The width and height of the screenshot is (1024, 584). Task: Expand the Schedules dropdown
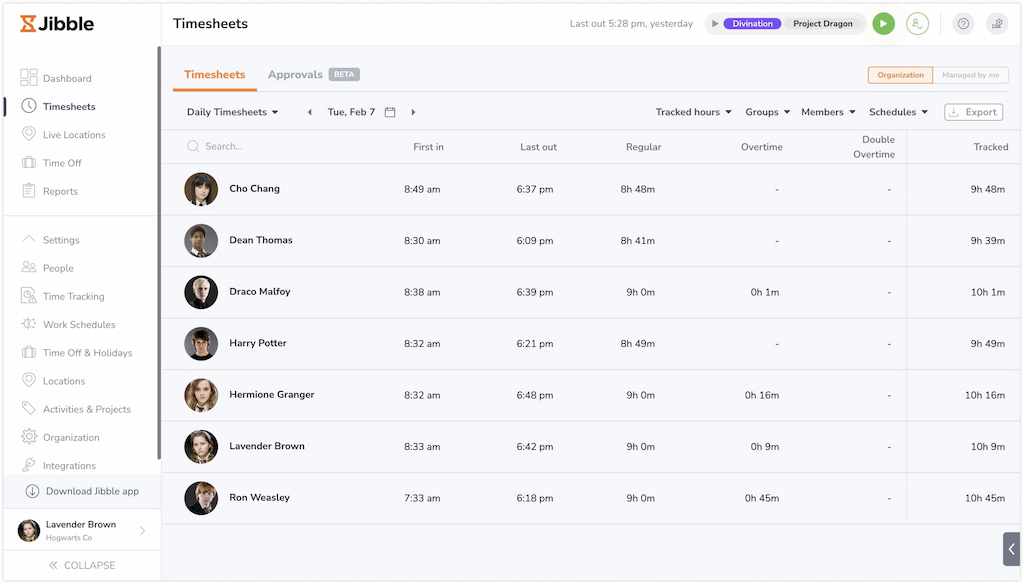[x=898, y=112]
